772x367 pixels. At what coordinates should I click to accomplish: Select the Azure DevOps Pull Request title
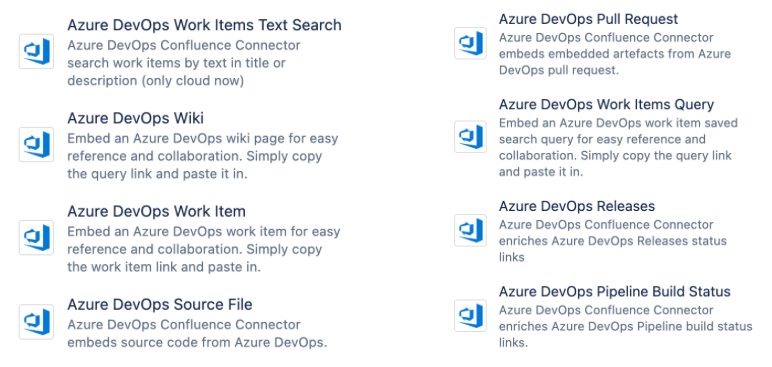pos(588,19)
